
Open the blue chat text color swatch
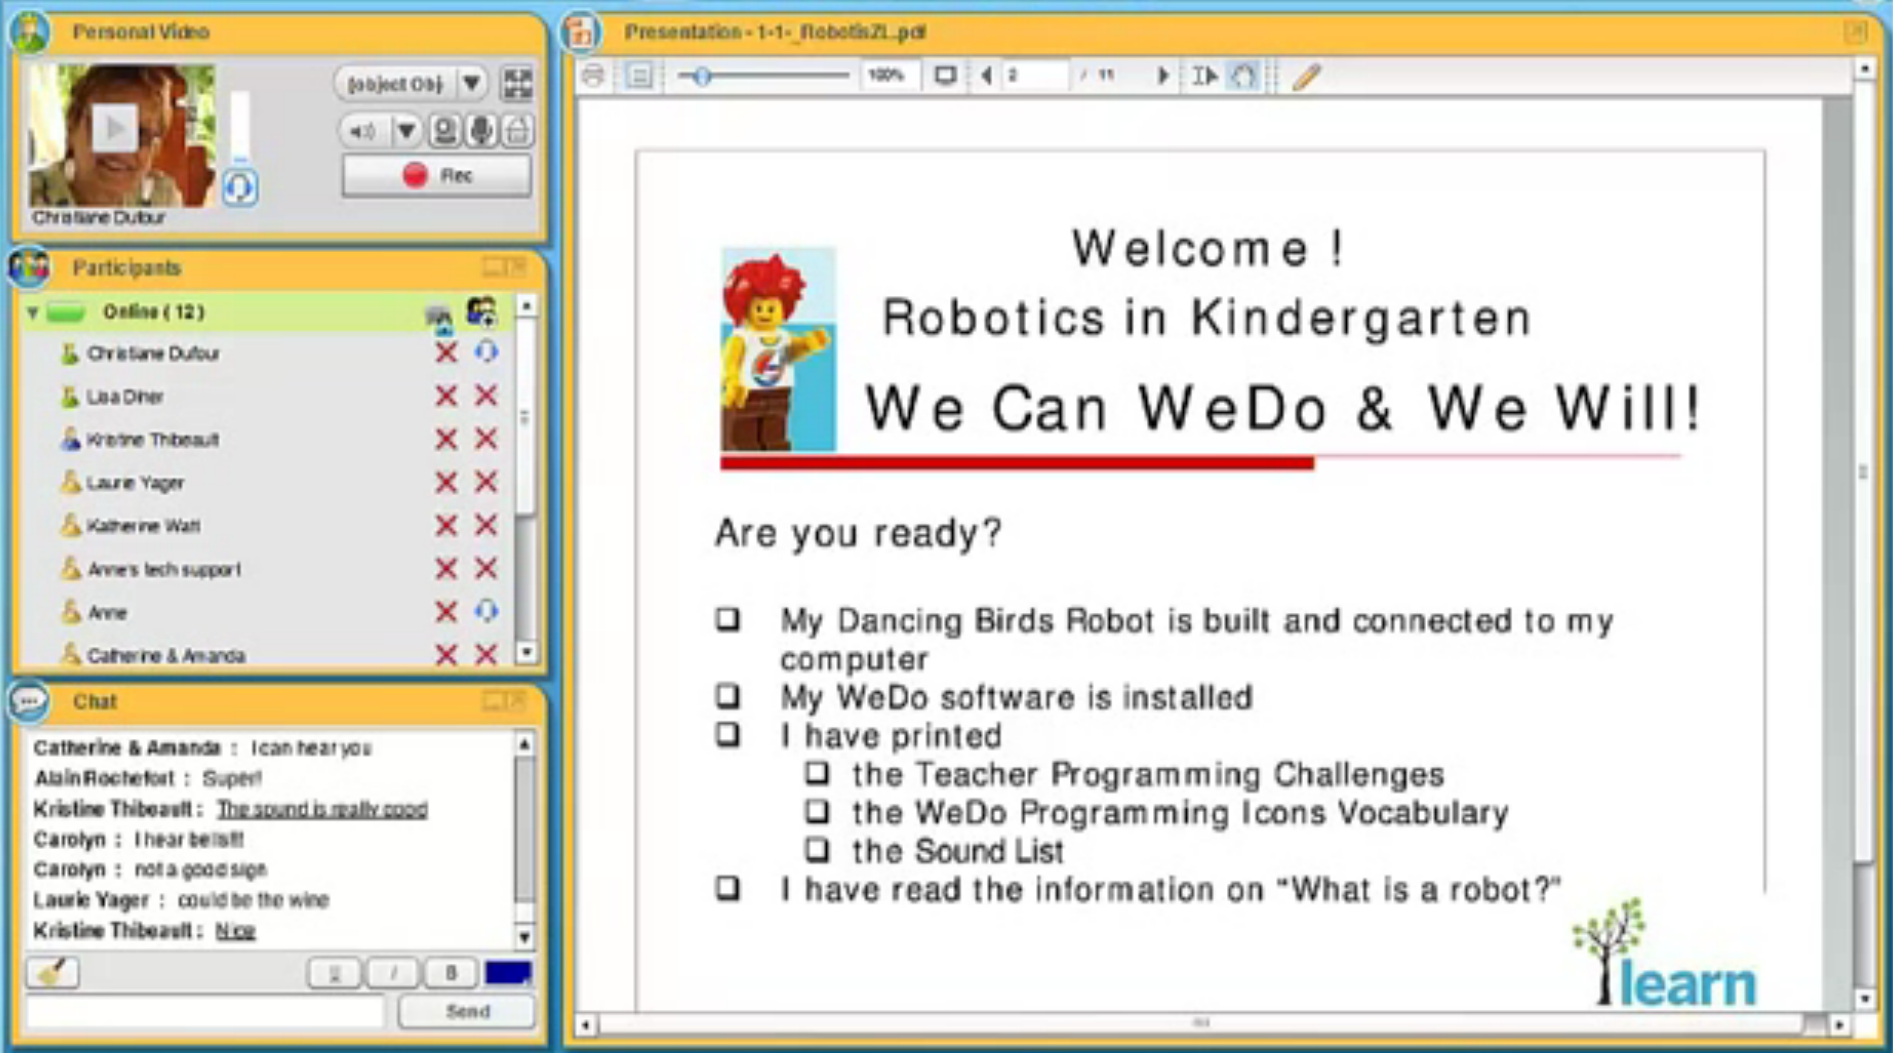pos(508,973)
